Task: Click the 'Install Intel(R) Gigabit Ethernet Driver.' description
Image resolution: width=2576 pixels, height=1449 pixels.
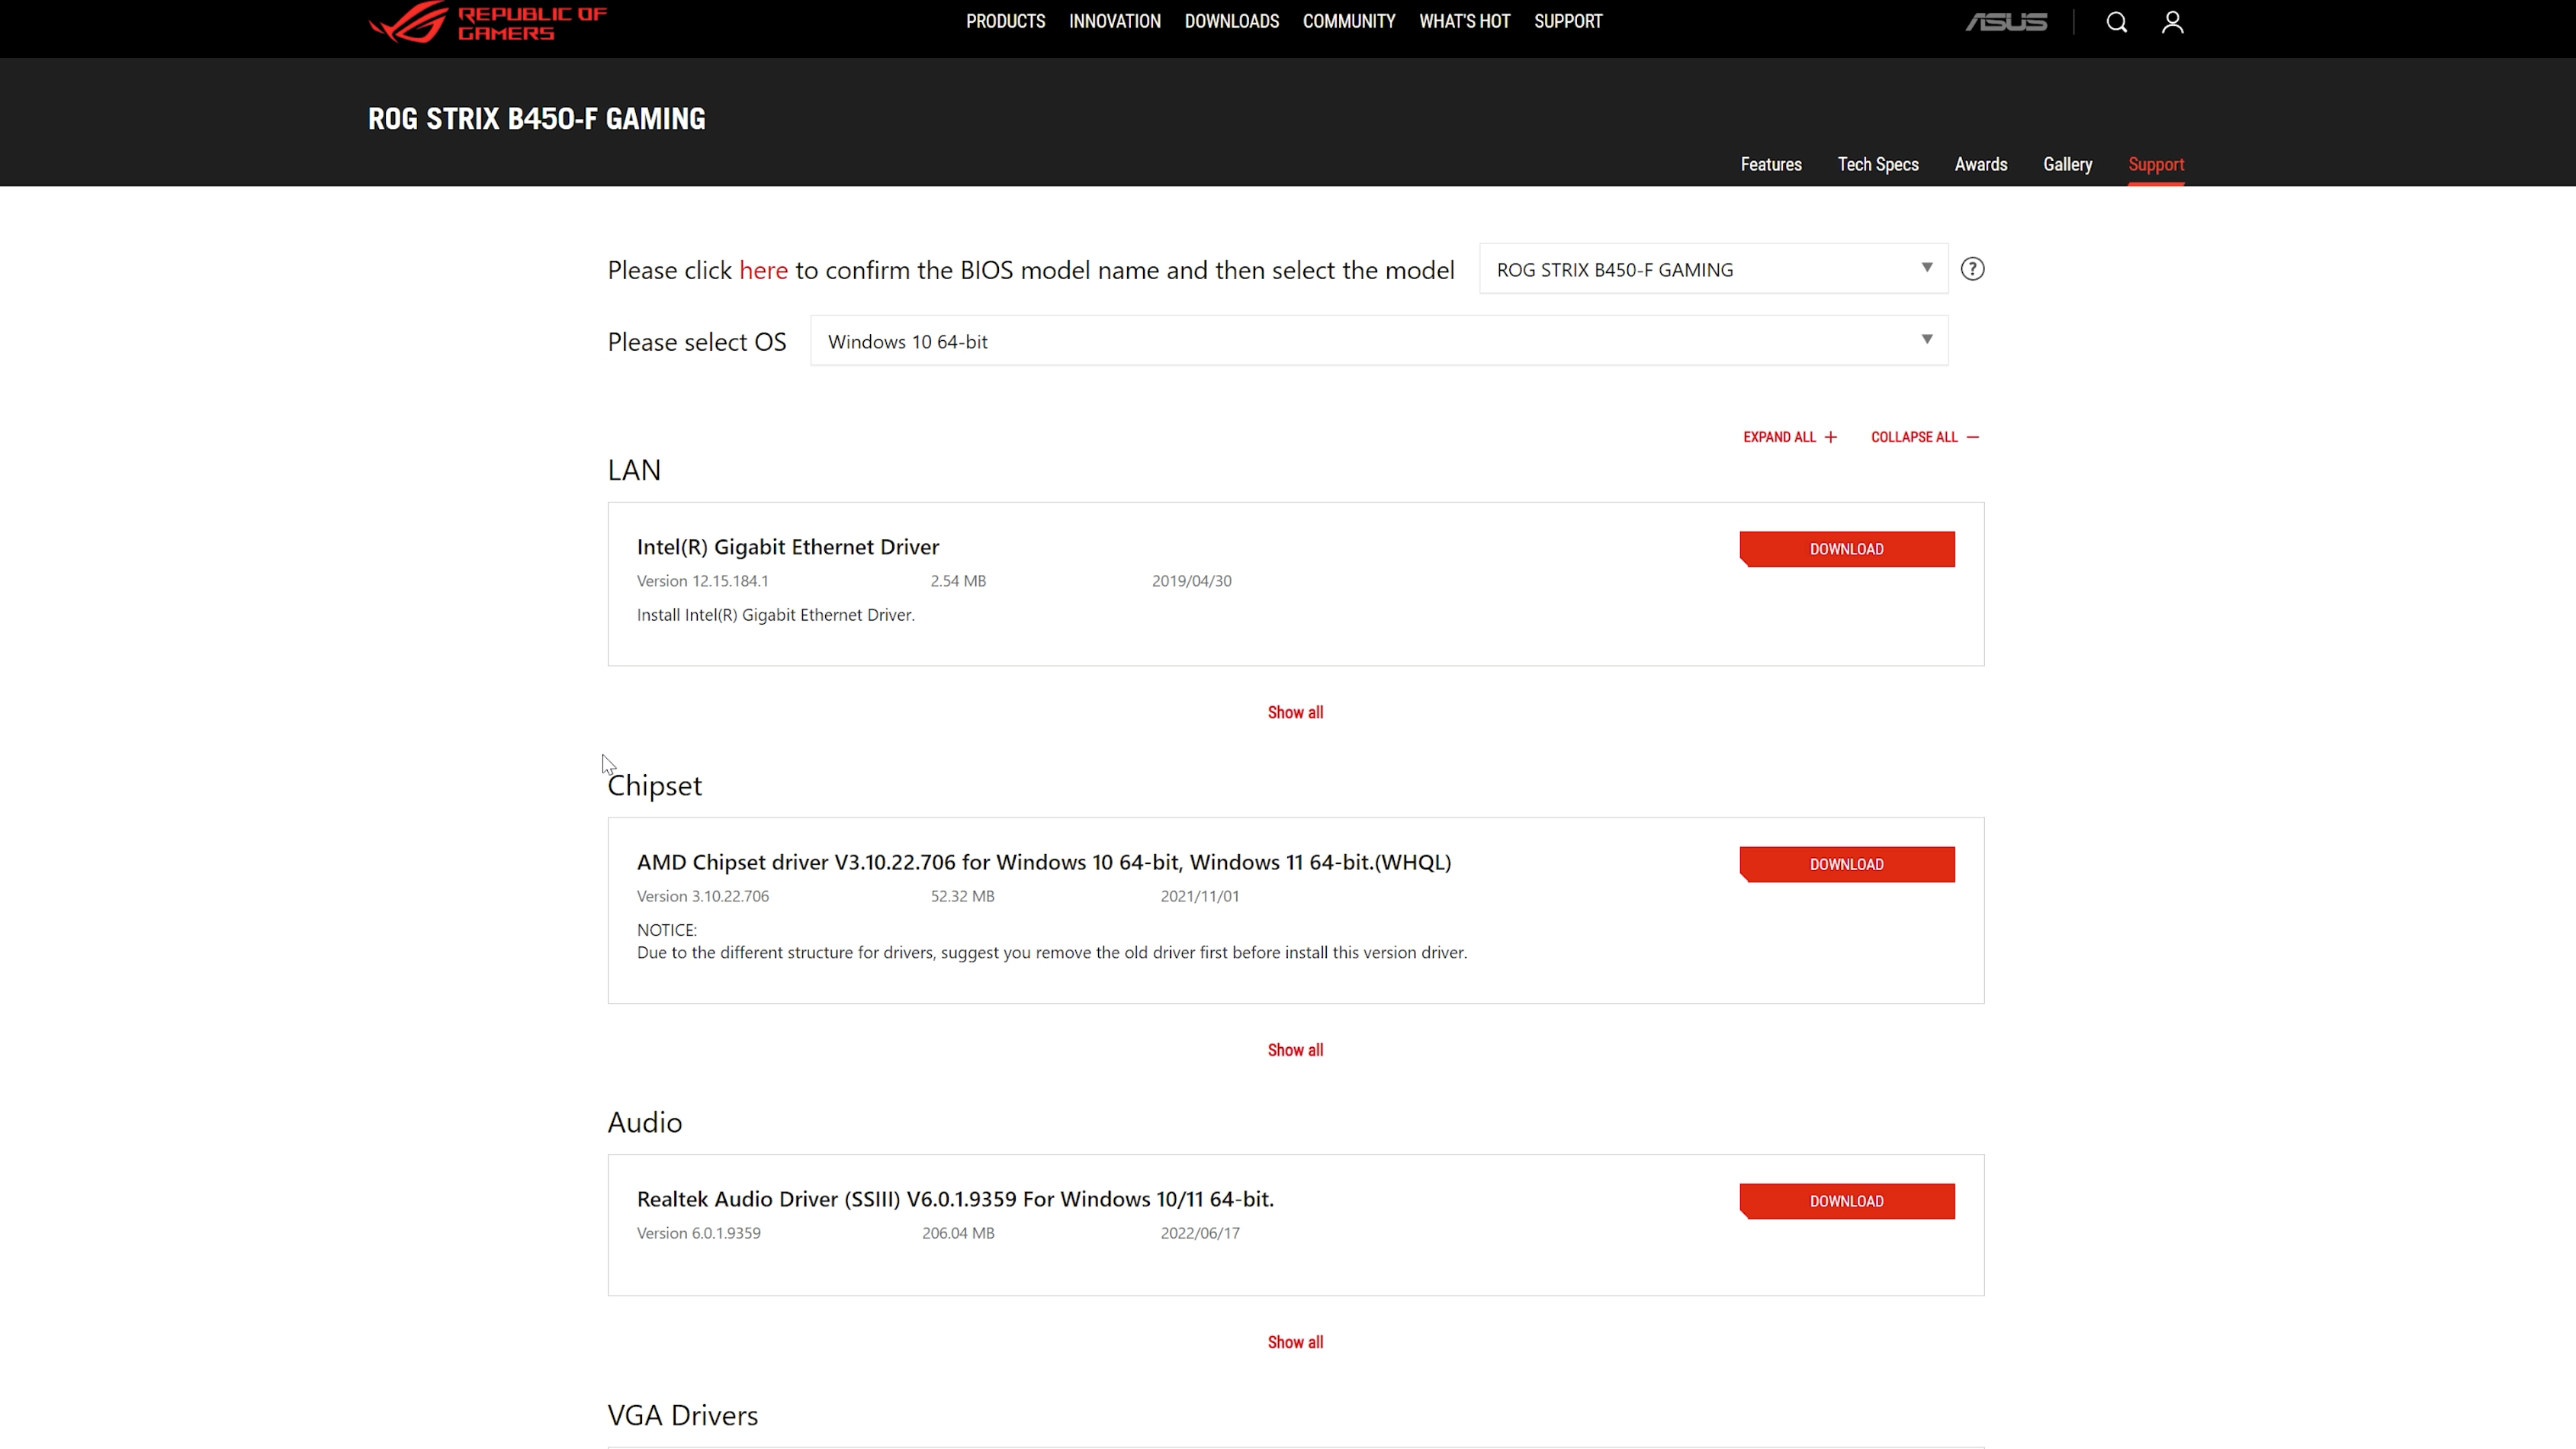Action: (776, 615)
